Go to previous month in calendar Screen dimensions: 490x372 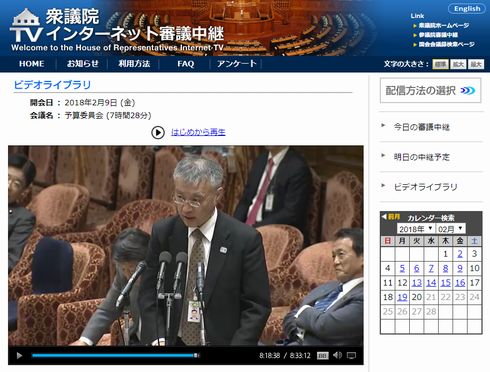(x=391, y=217)
